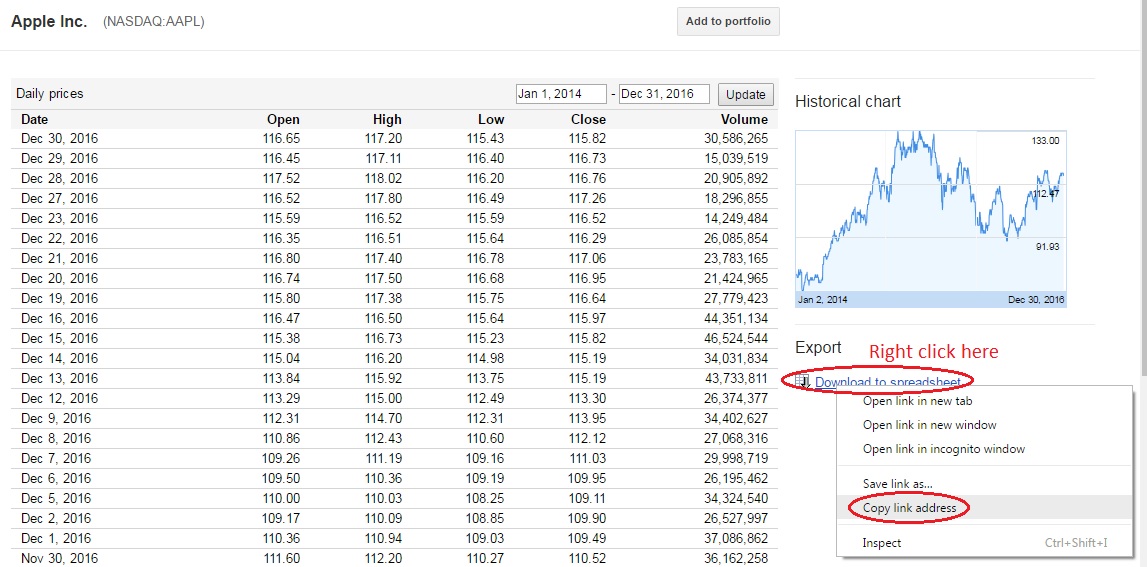Image resolution: width=1147 pixels, height=567 pixels.
Task: Click volume value 30,586,265
Action: [734, 138]
